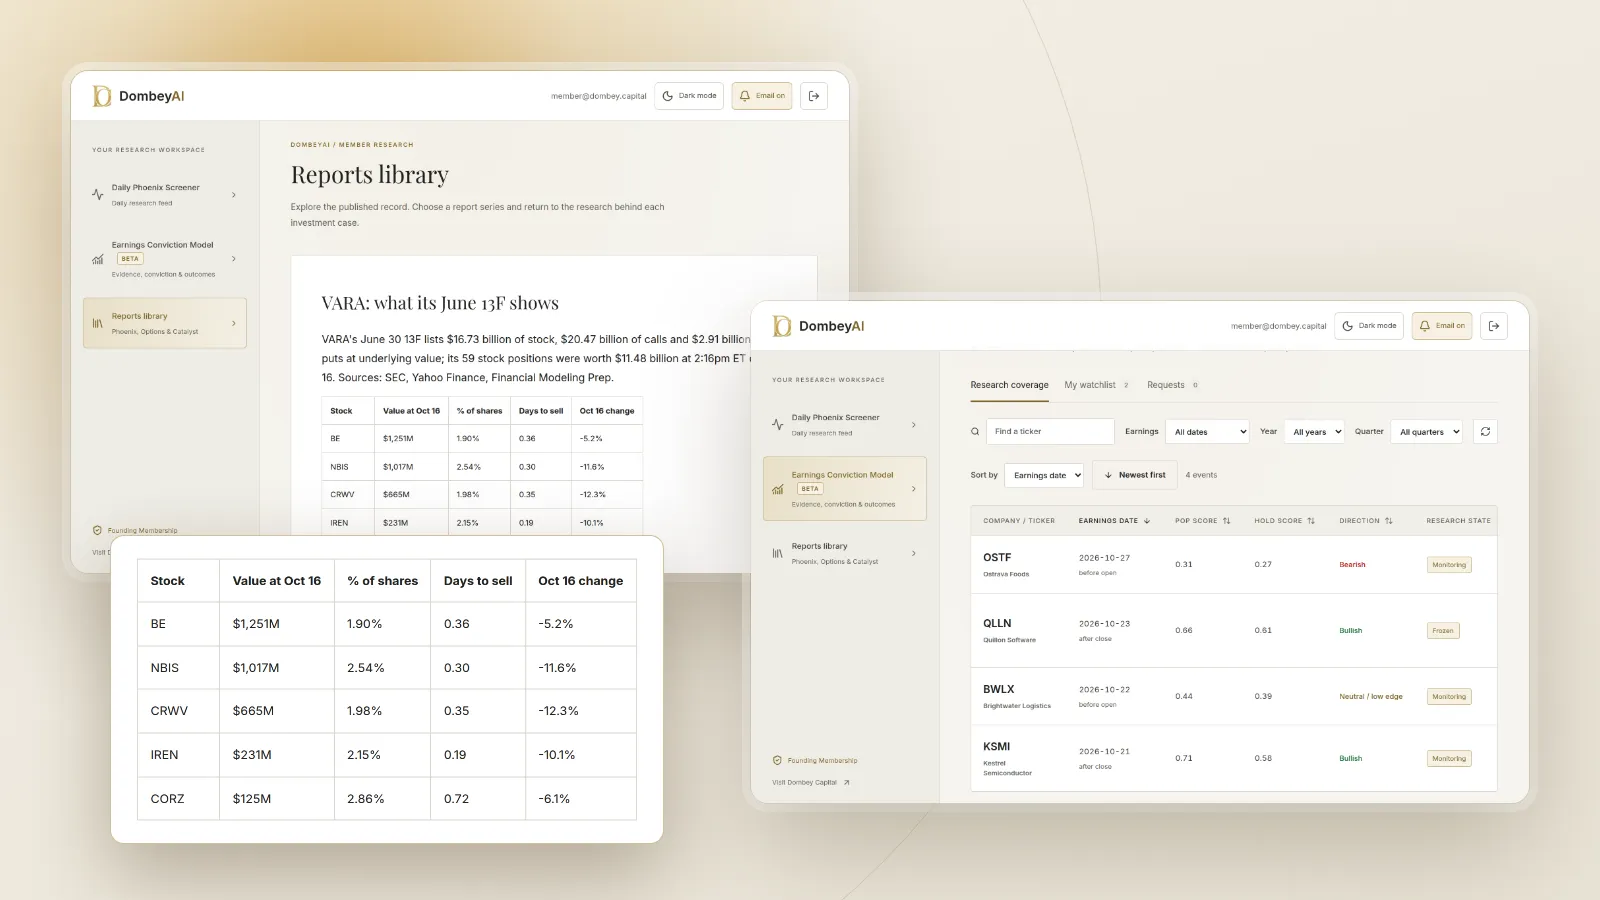
Task: Click the Founding Membership shield icon in the right window
Action: pyautogui.click(x=777, y=760)
